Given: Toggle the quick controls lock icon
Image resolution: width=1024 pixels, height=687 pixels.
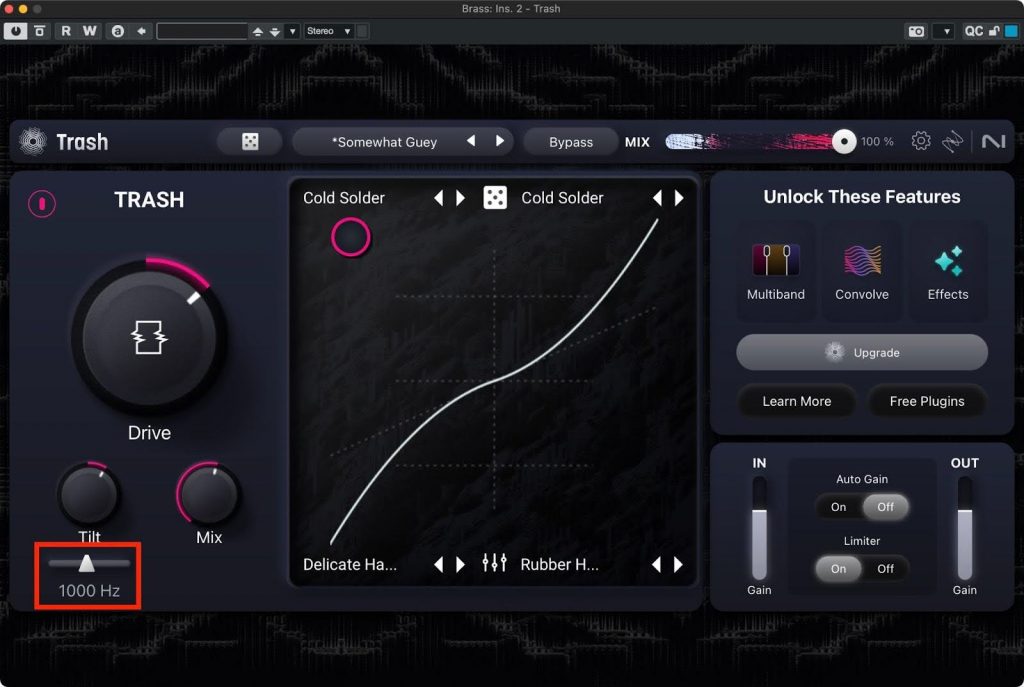Looking at the screenshot, I should (x=994, y=31).
